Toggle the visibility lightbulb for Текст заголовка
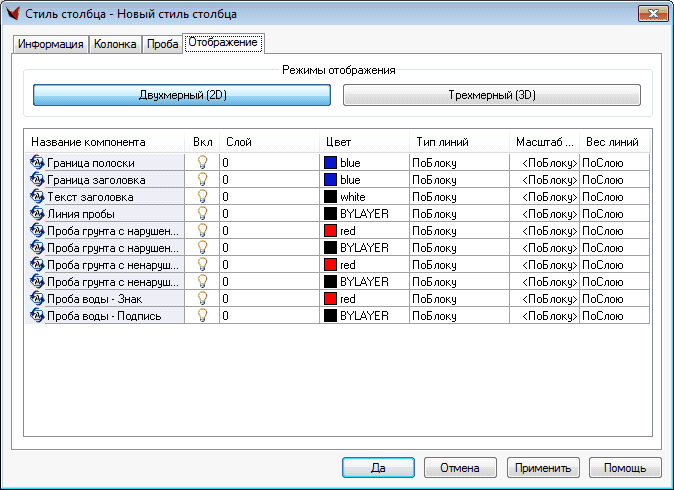The image size is (674, 490). [202, 196]
